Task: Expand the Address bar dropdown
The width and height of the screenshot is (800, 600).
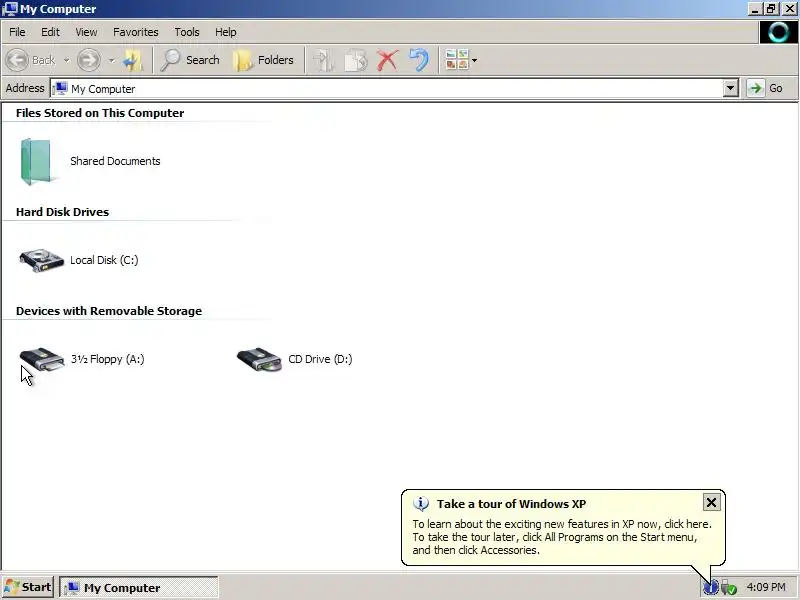Action: [731, 88]
